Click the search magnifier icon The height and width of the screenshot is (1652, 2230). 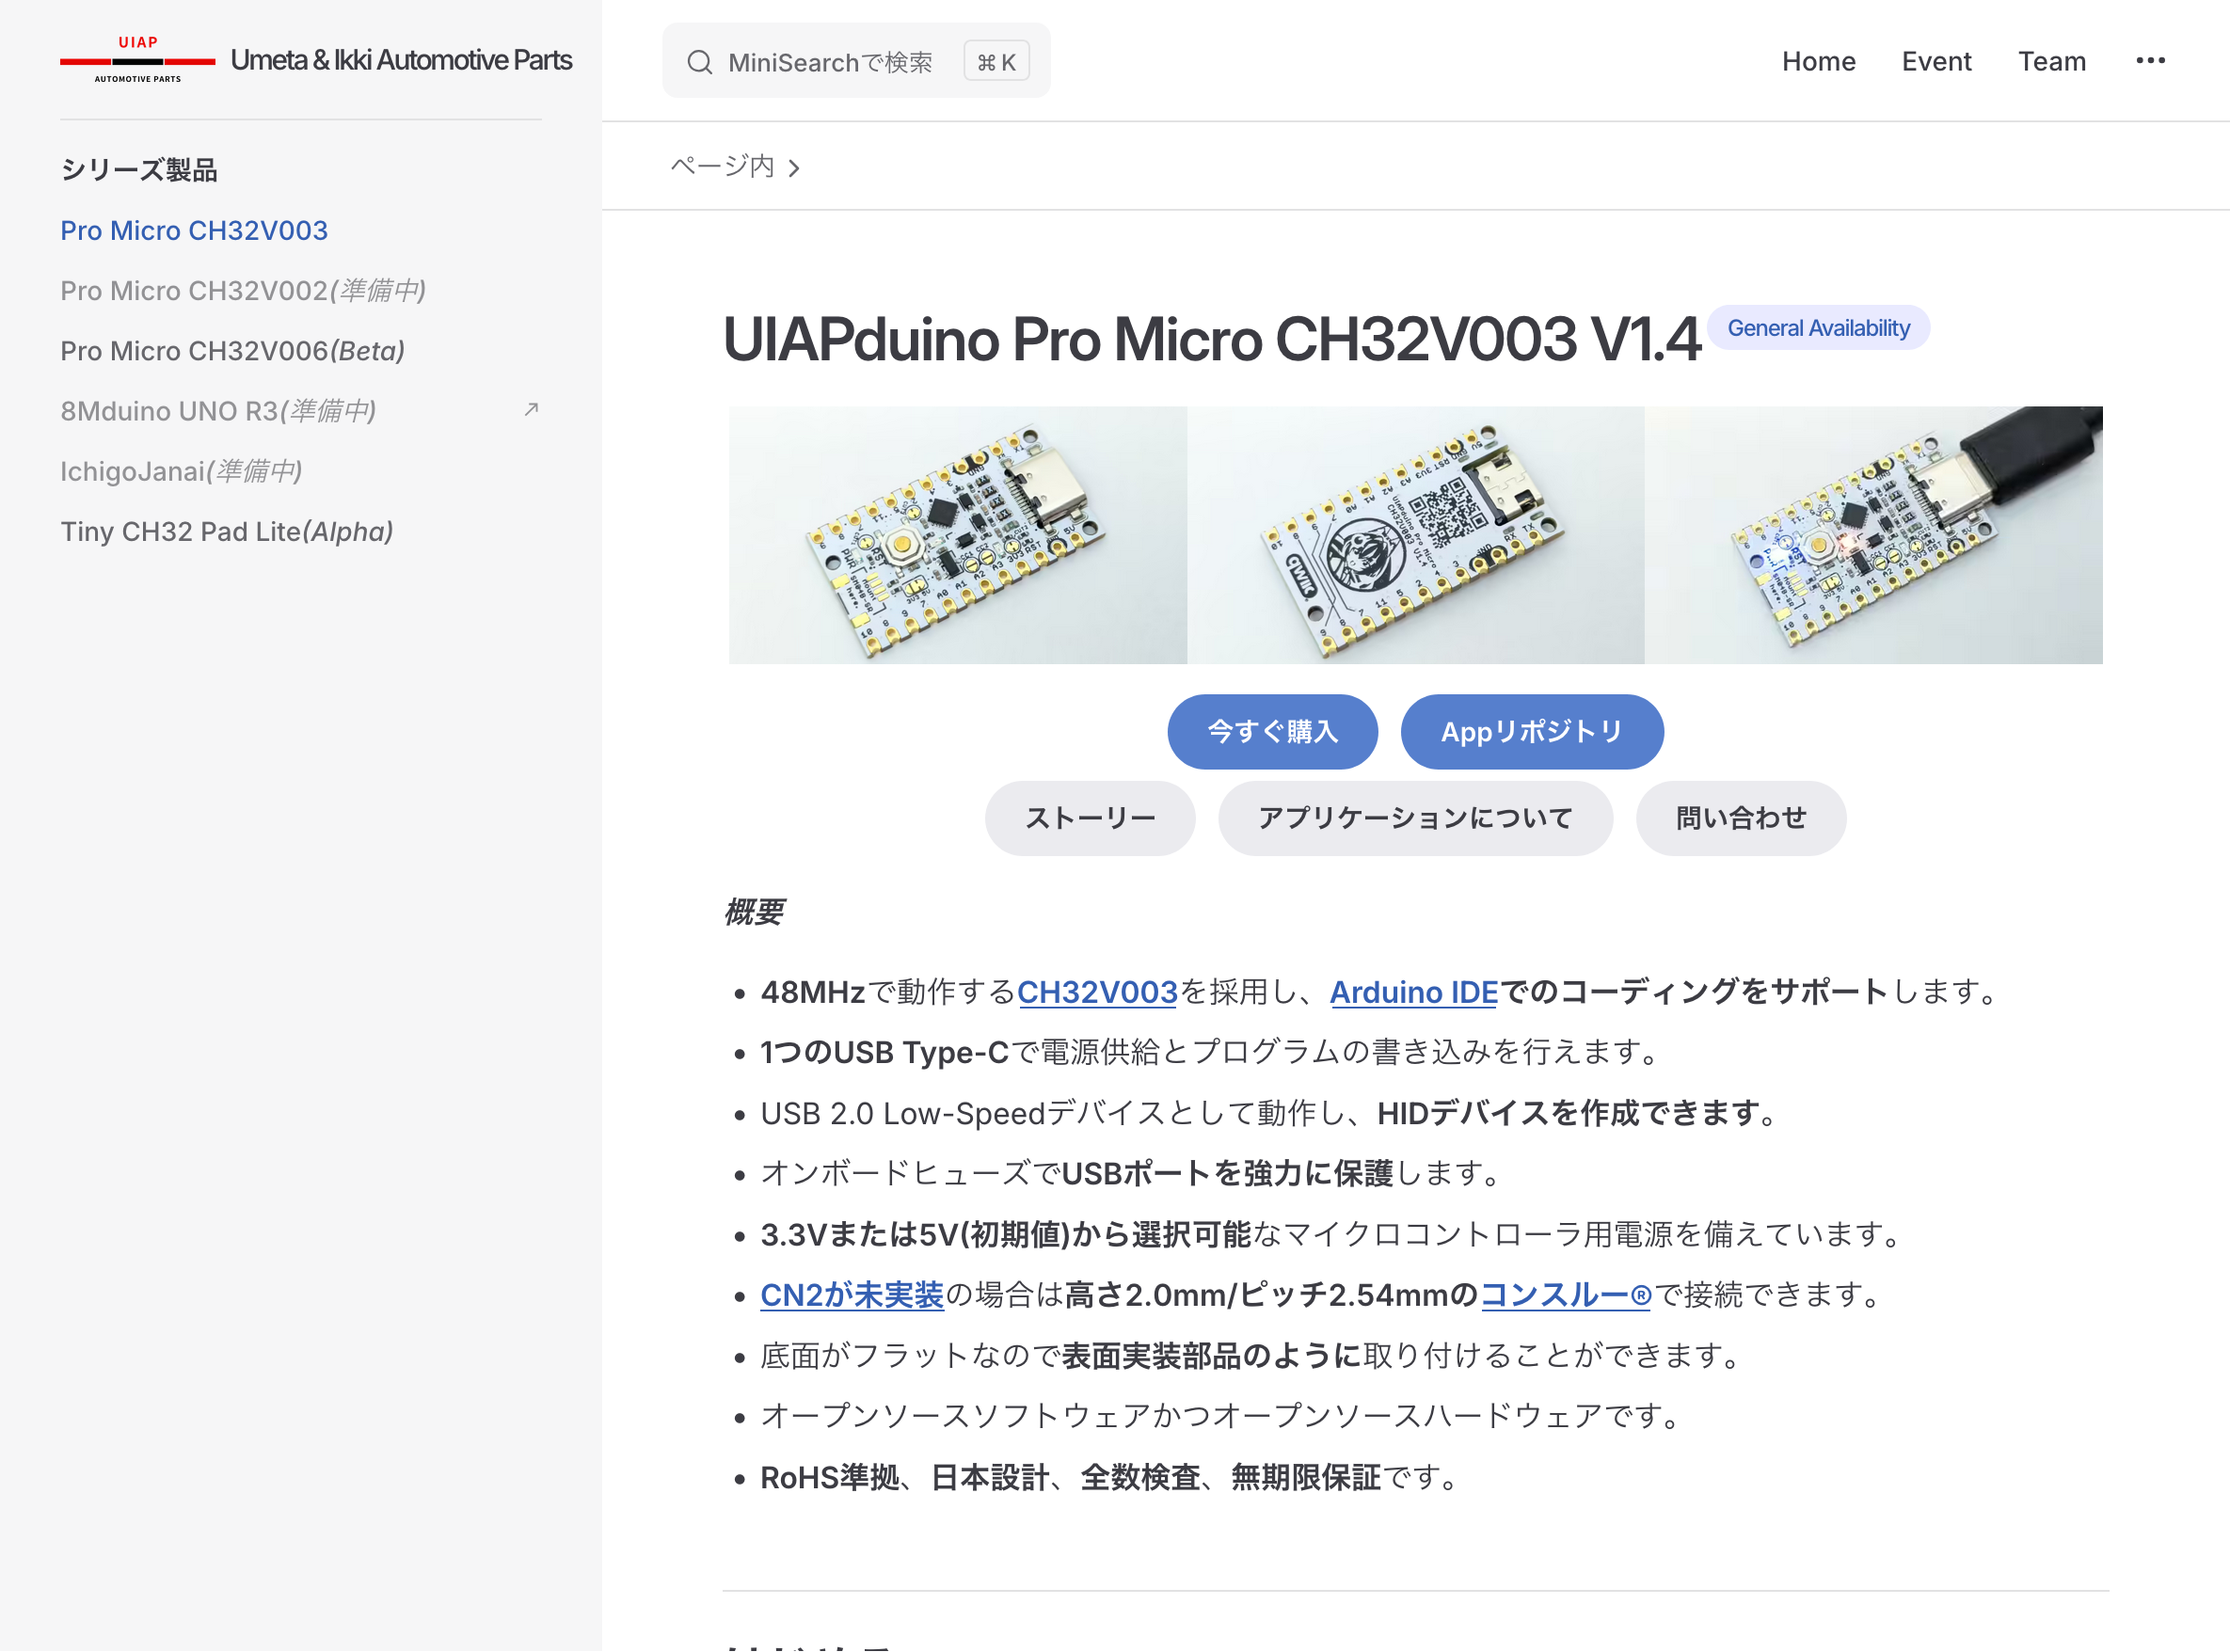(x=700, y=62)
